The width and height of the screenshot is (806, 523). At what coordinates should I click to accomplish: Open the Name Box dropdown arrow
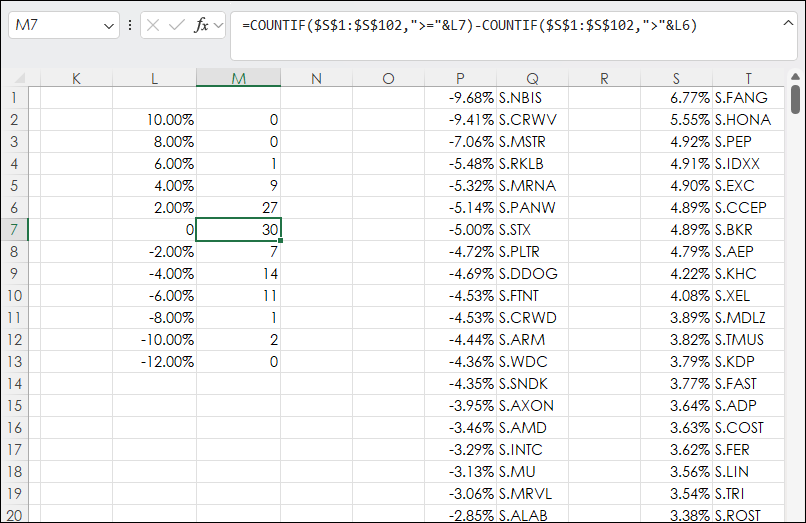[x=108, y=26]
